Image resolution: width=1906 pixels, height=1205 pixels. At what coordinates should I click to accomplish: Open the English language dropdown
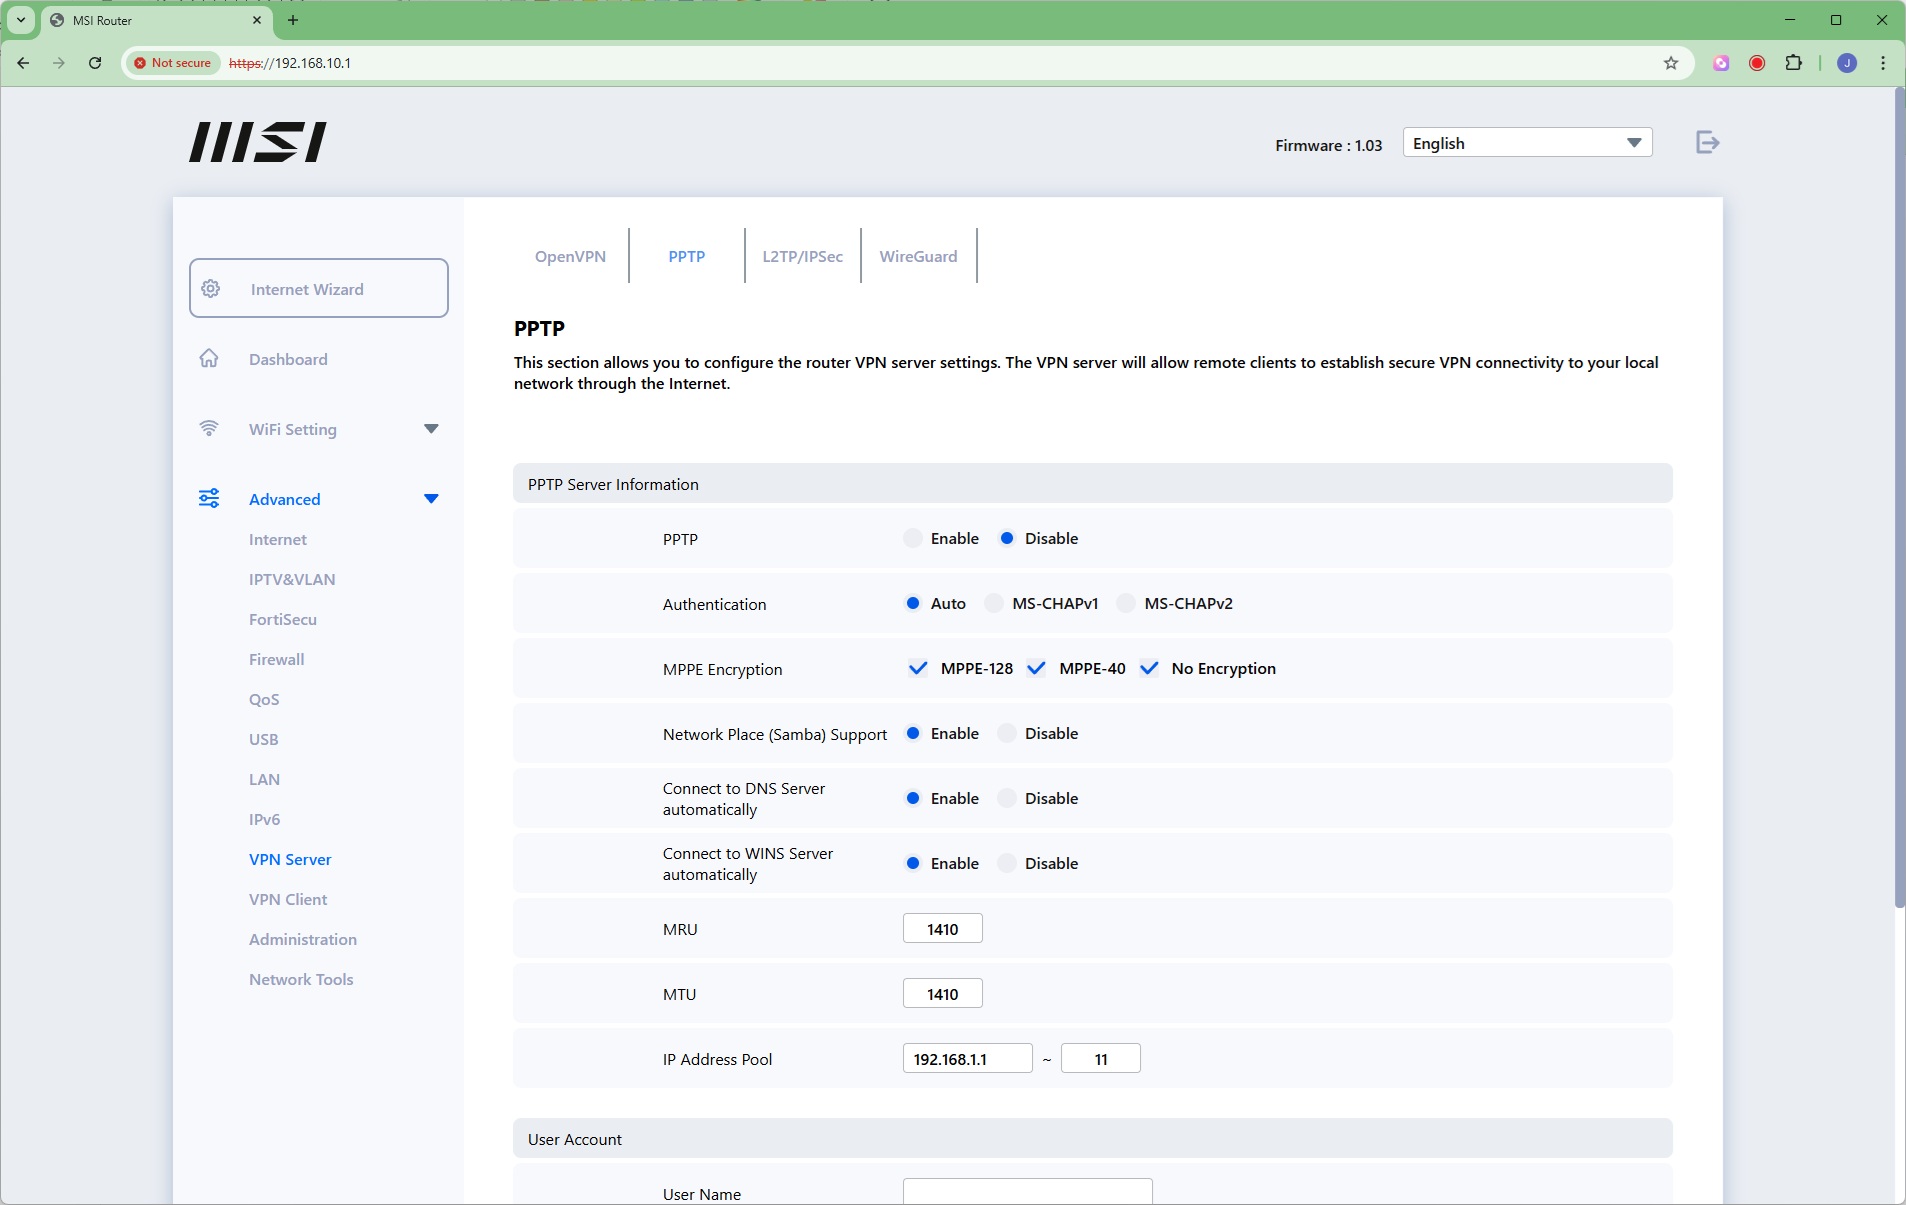pos(1526,143)
